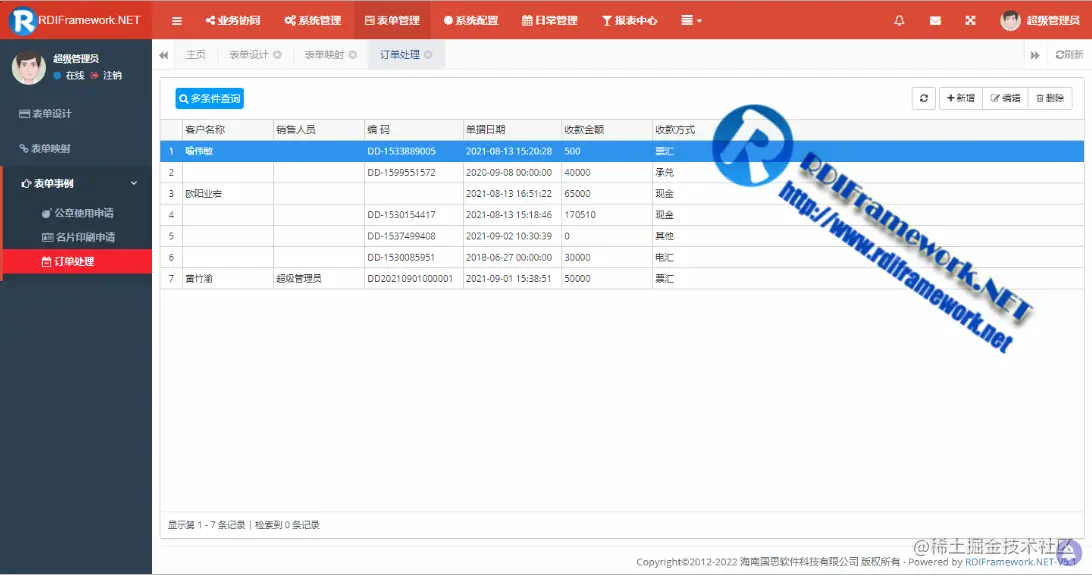
Task: Select 订单处理 in the sidebar
Action: coord(77,262)
